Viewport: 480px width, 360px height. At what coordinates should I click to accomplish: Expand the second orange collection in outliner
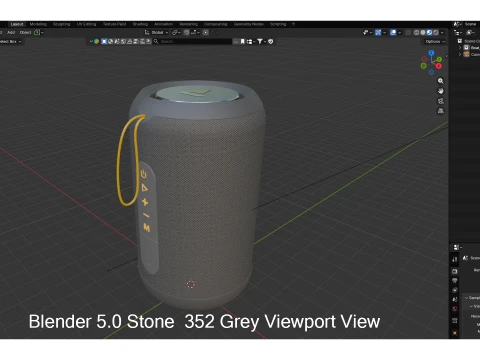click(460, 54)
